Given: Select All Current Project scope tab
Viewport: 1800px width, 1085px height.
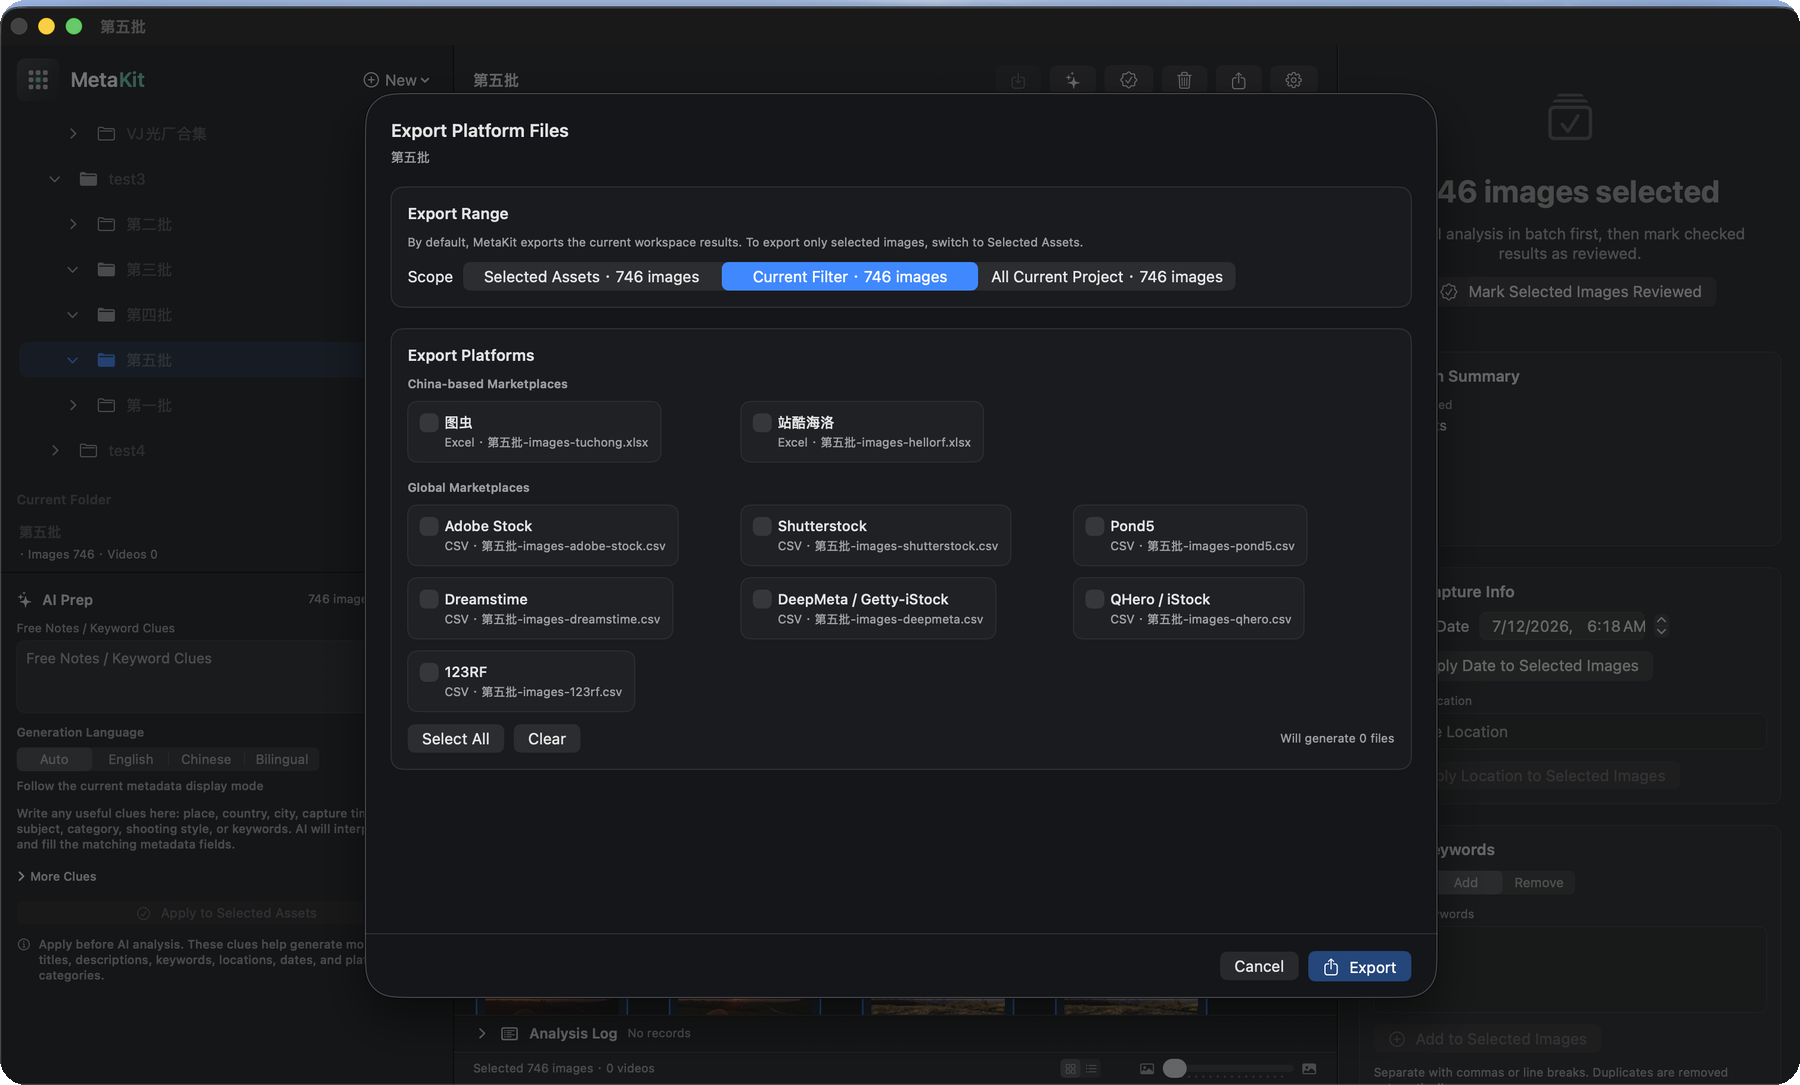Looking at the screenshot, I should [x=1107, y=277].
